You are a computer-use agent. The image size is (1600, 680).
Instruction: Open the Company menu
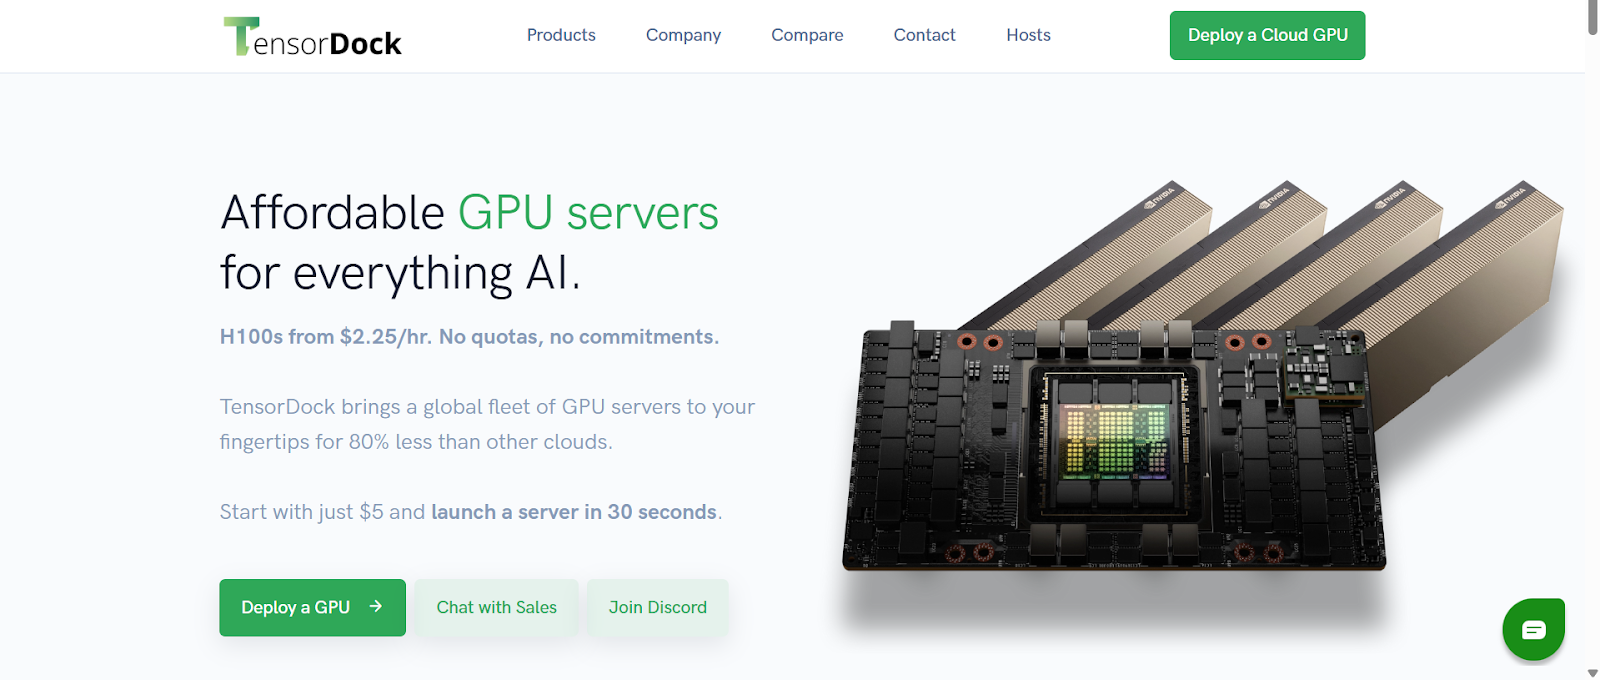[x=683, y=35]
